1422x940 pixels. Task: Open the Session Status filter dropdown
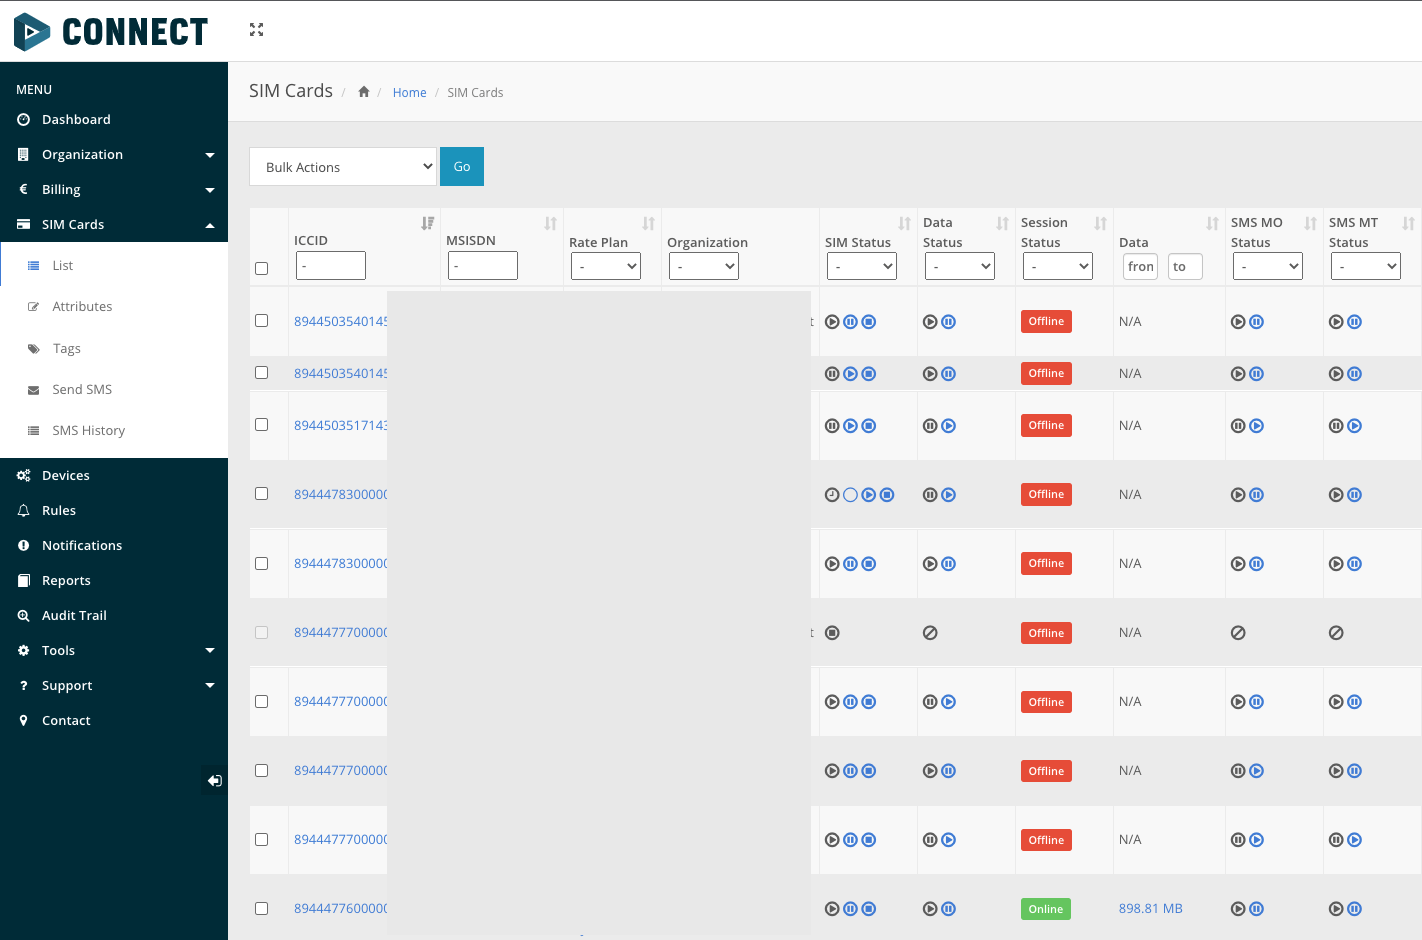coord(1058,266)
